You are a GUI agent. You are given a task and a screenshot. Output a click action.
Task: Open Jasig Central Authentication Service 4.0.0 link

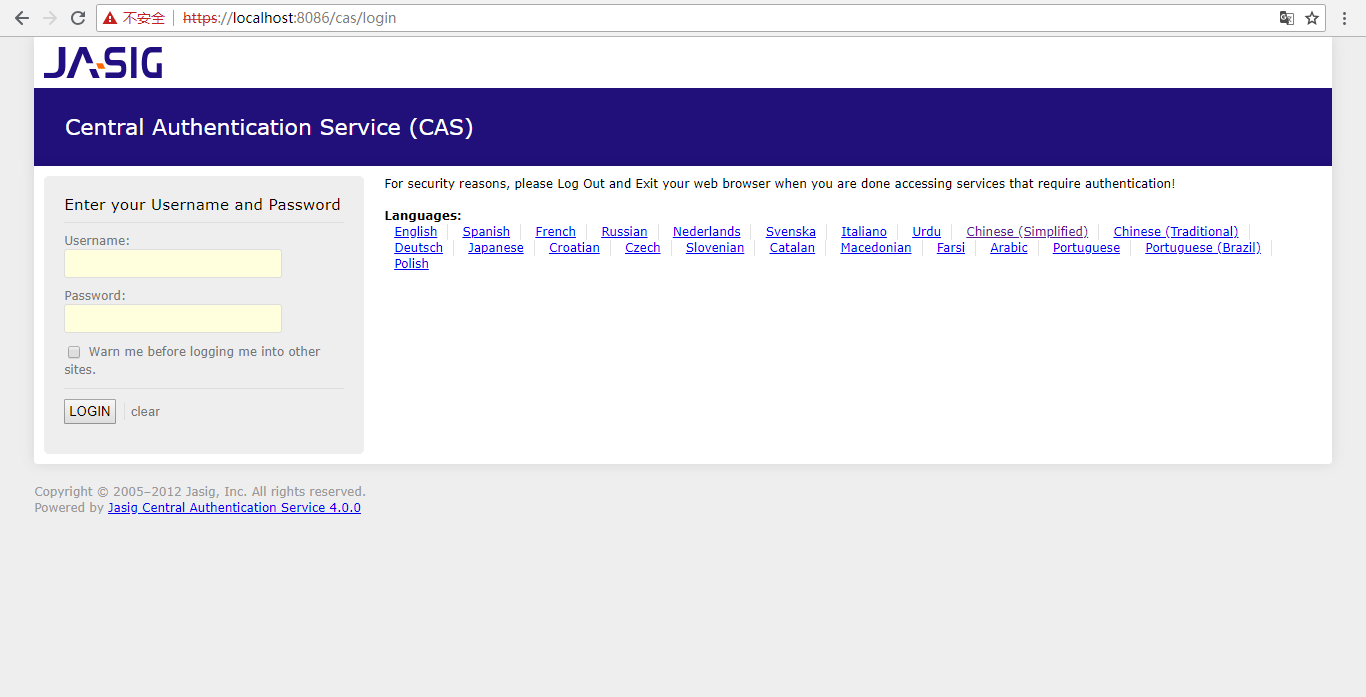point(234,508)
